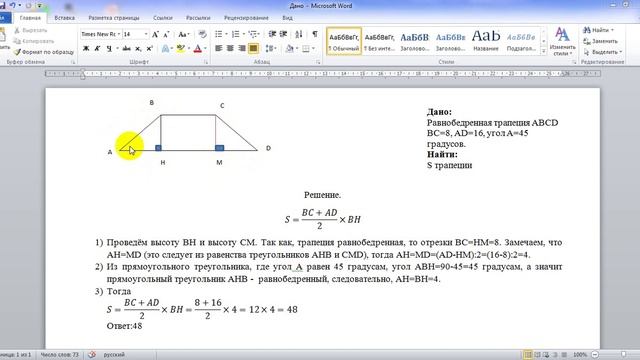Open line spacing options

(x=270, y=49)
